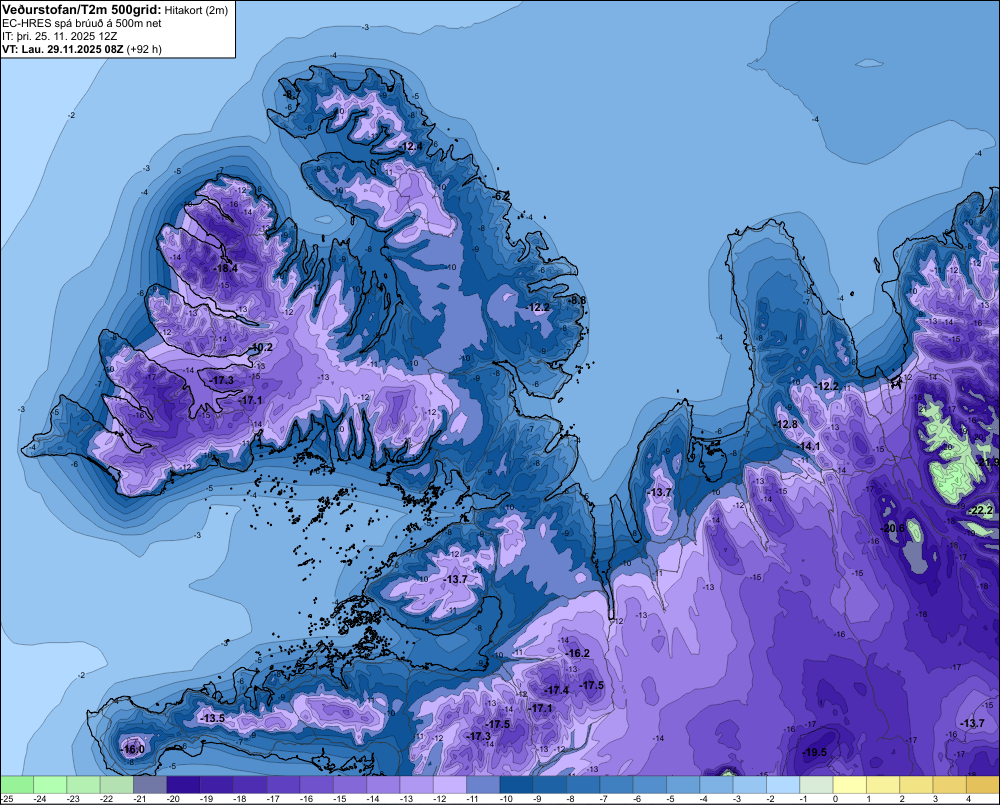Select the pale yellow legend swatch above 0
This screenshot has height=805, width=1000.
pos(849,784)
